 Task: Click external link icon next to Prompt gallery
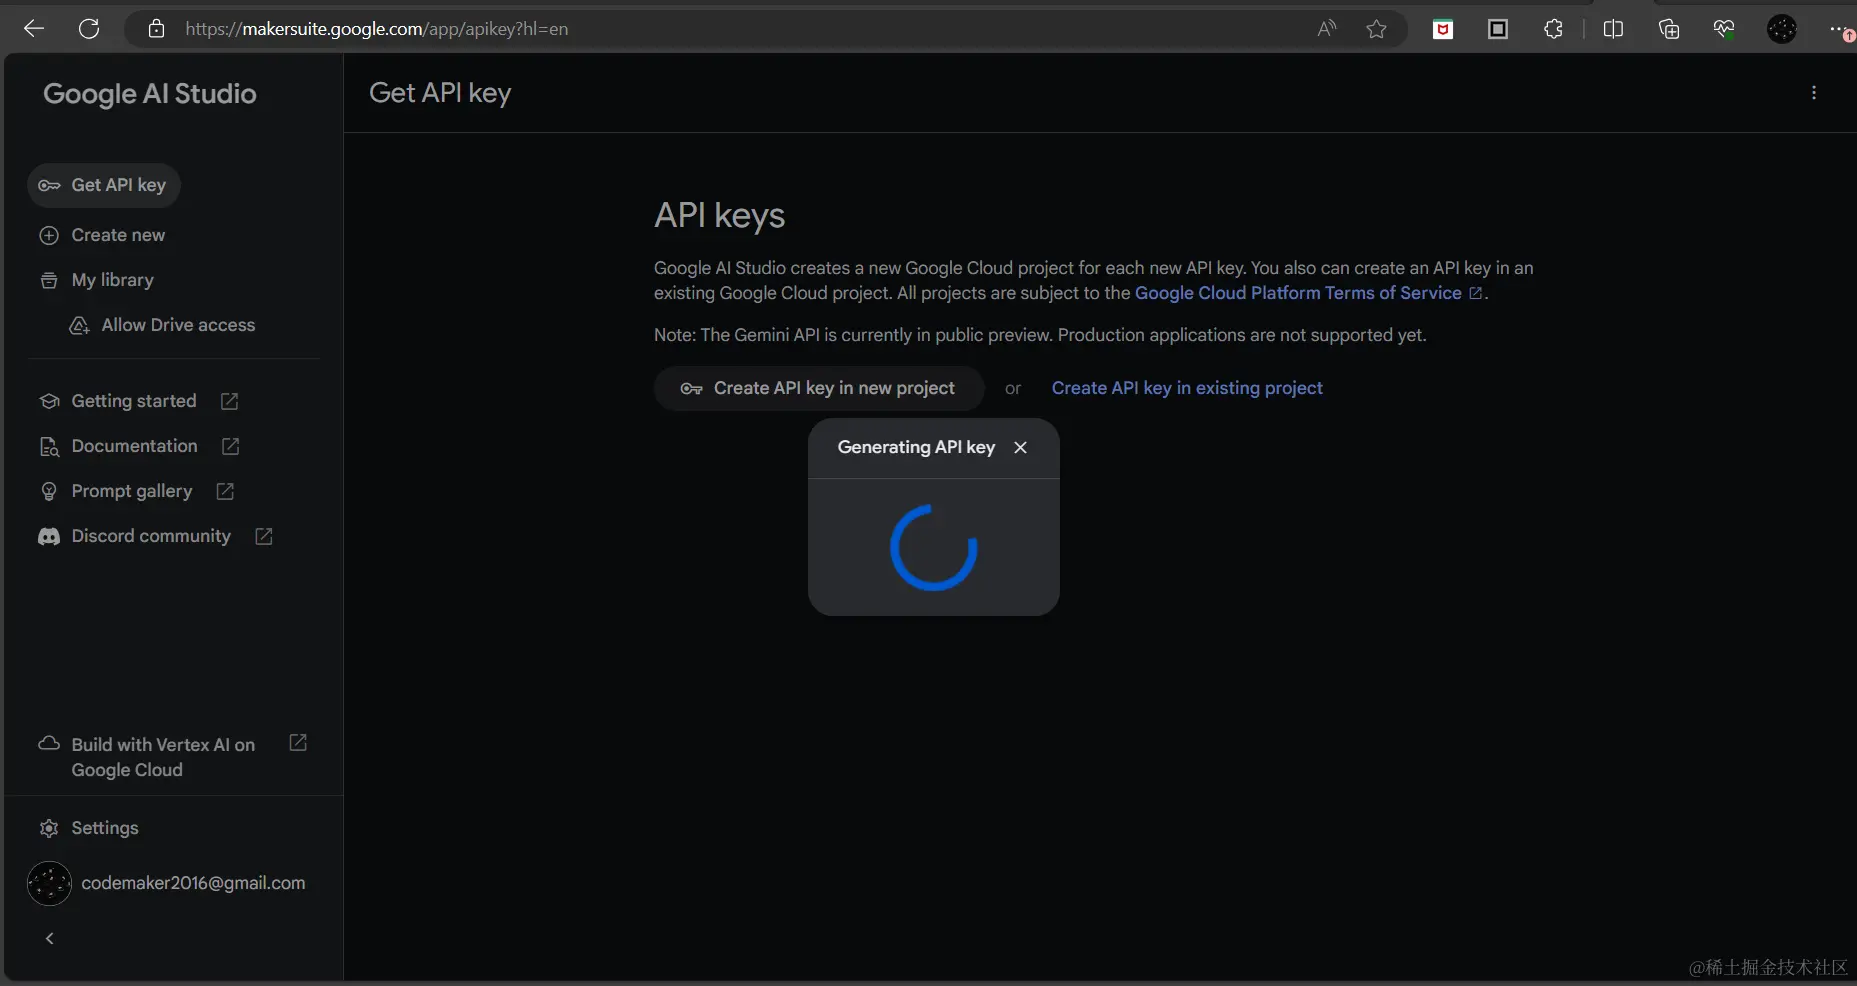[225, 491]
